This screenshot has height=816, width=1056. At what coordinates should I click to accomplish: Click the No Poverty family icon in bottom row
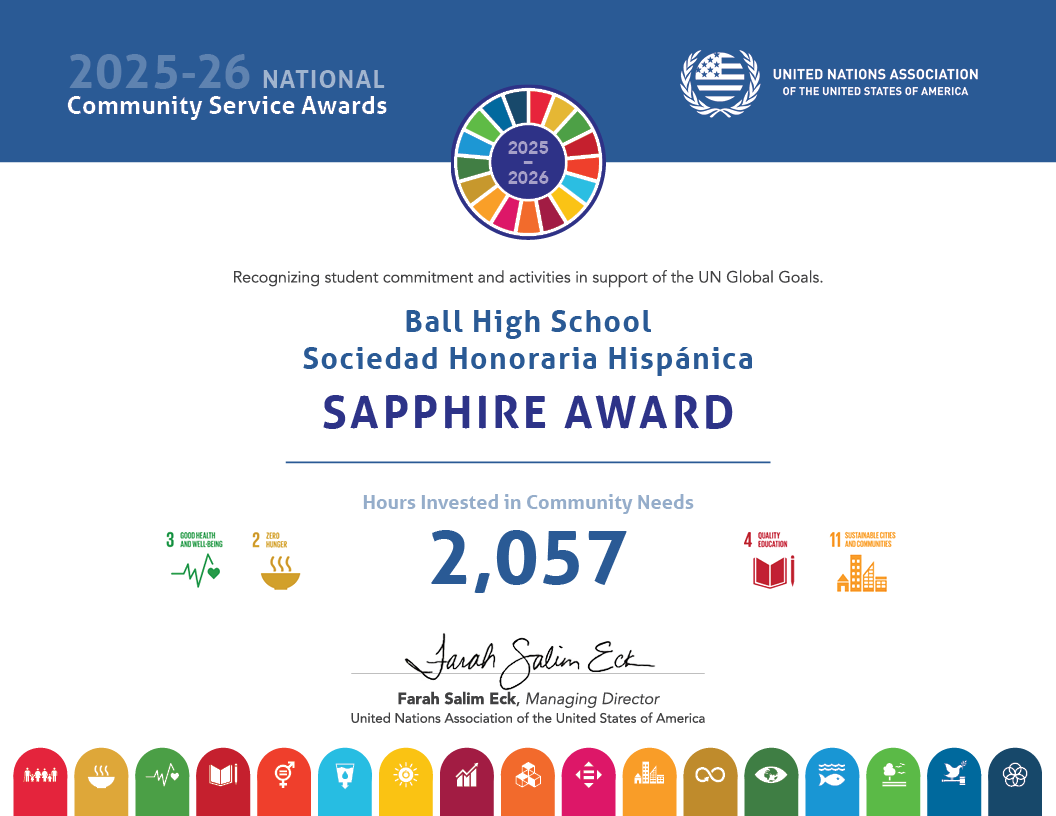point(40,782)
